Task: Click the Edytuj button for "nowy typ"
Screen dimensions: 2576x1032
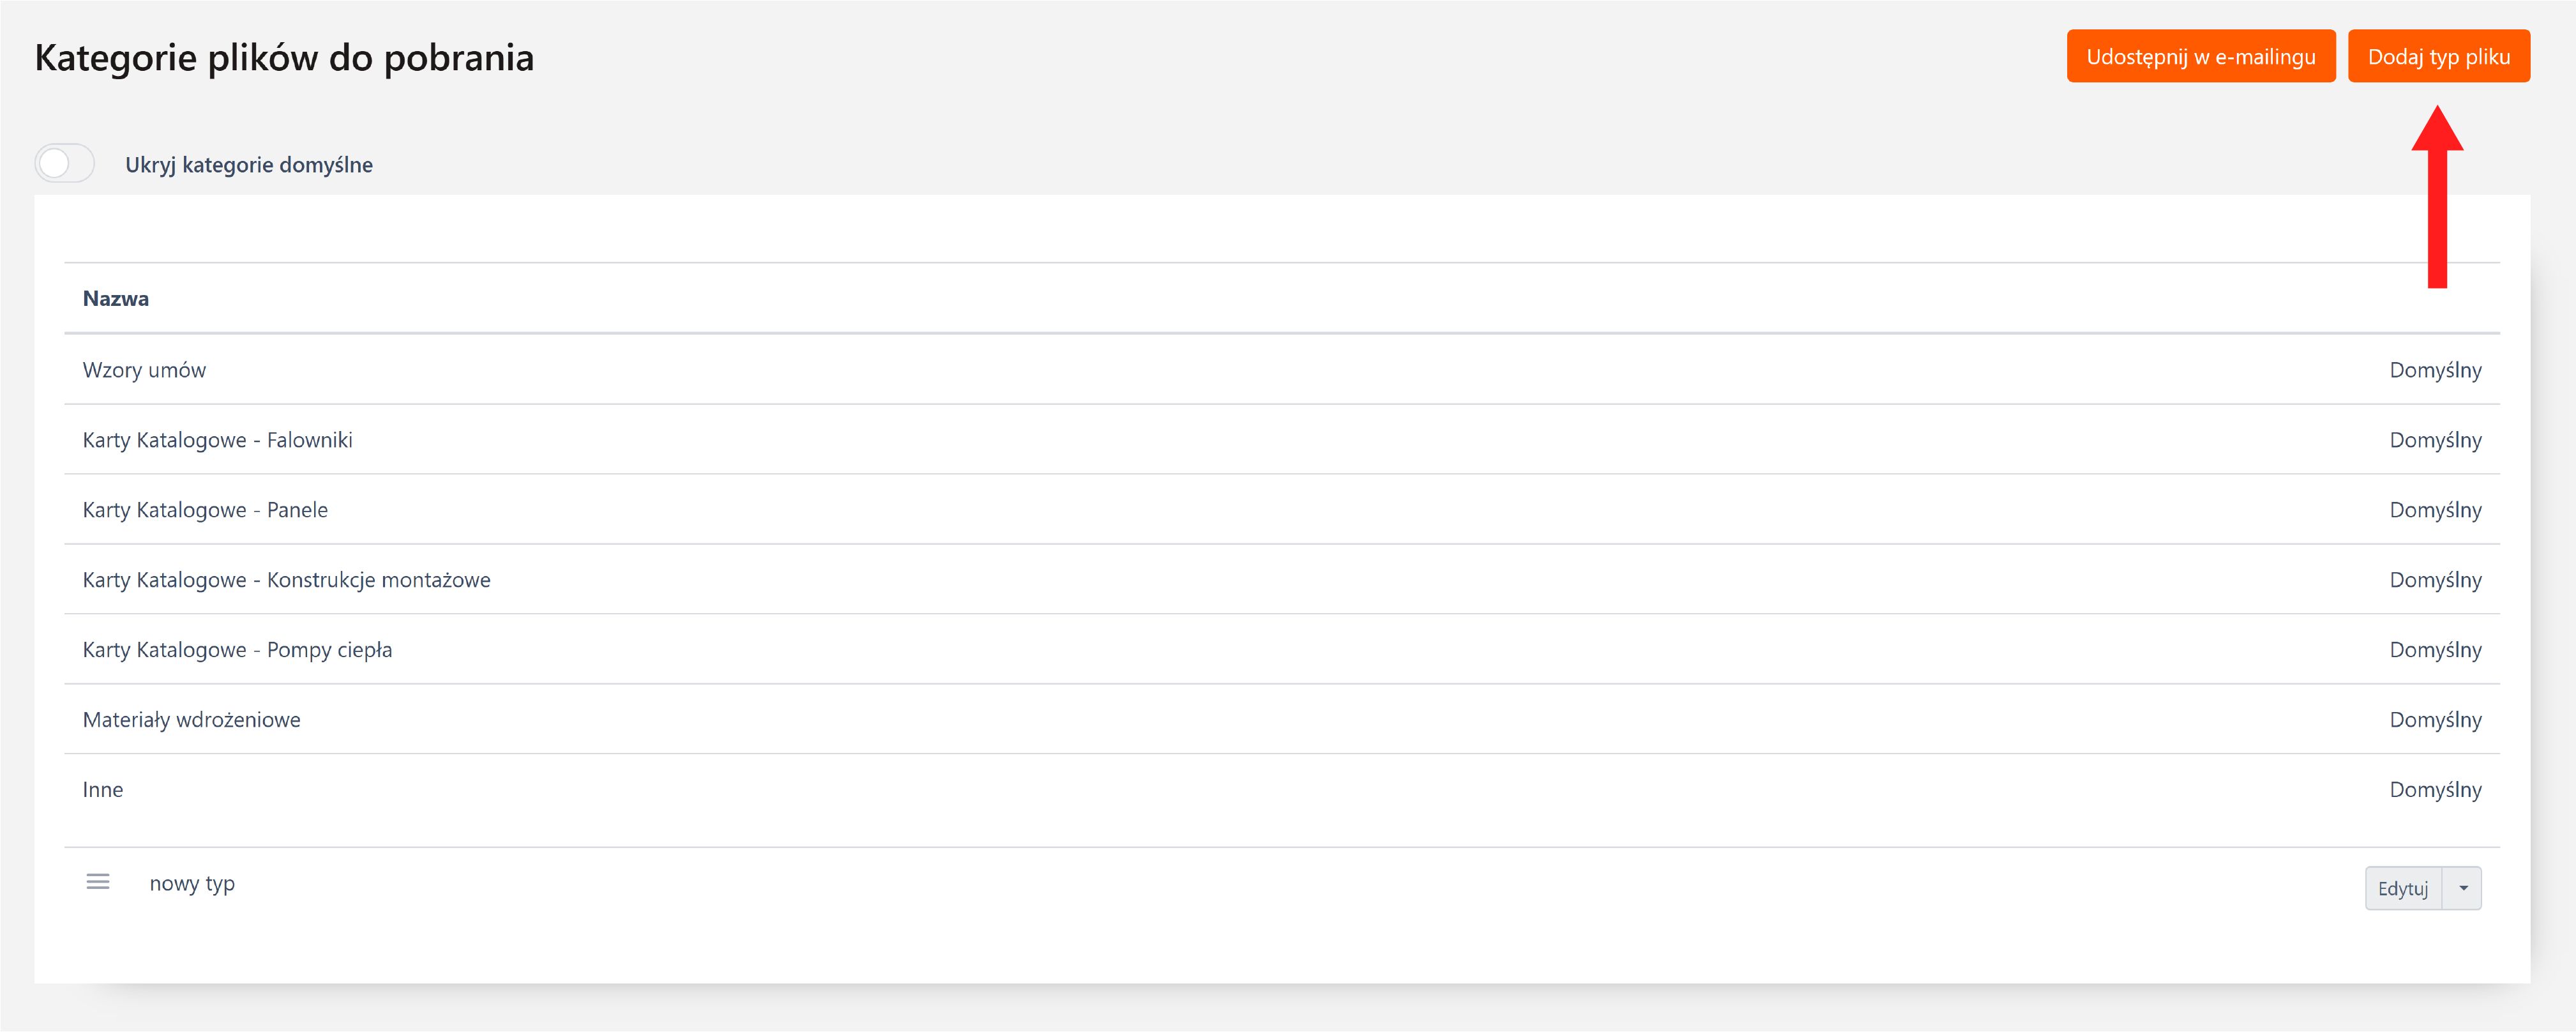Action: (x=2402, y=888)
